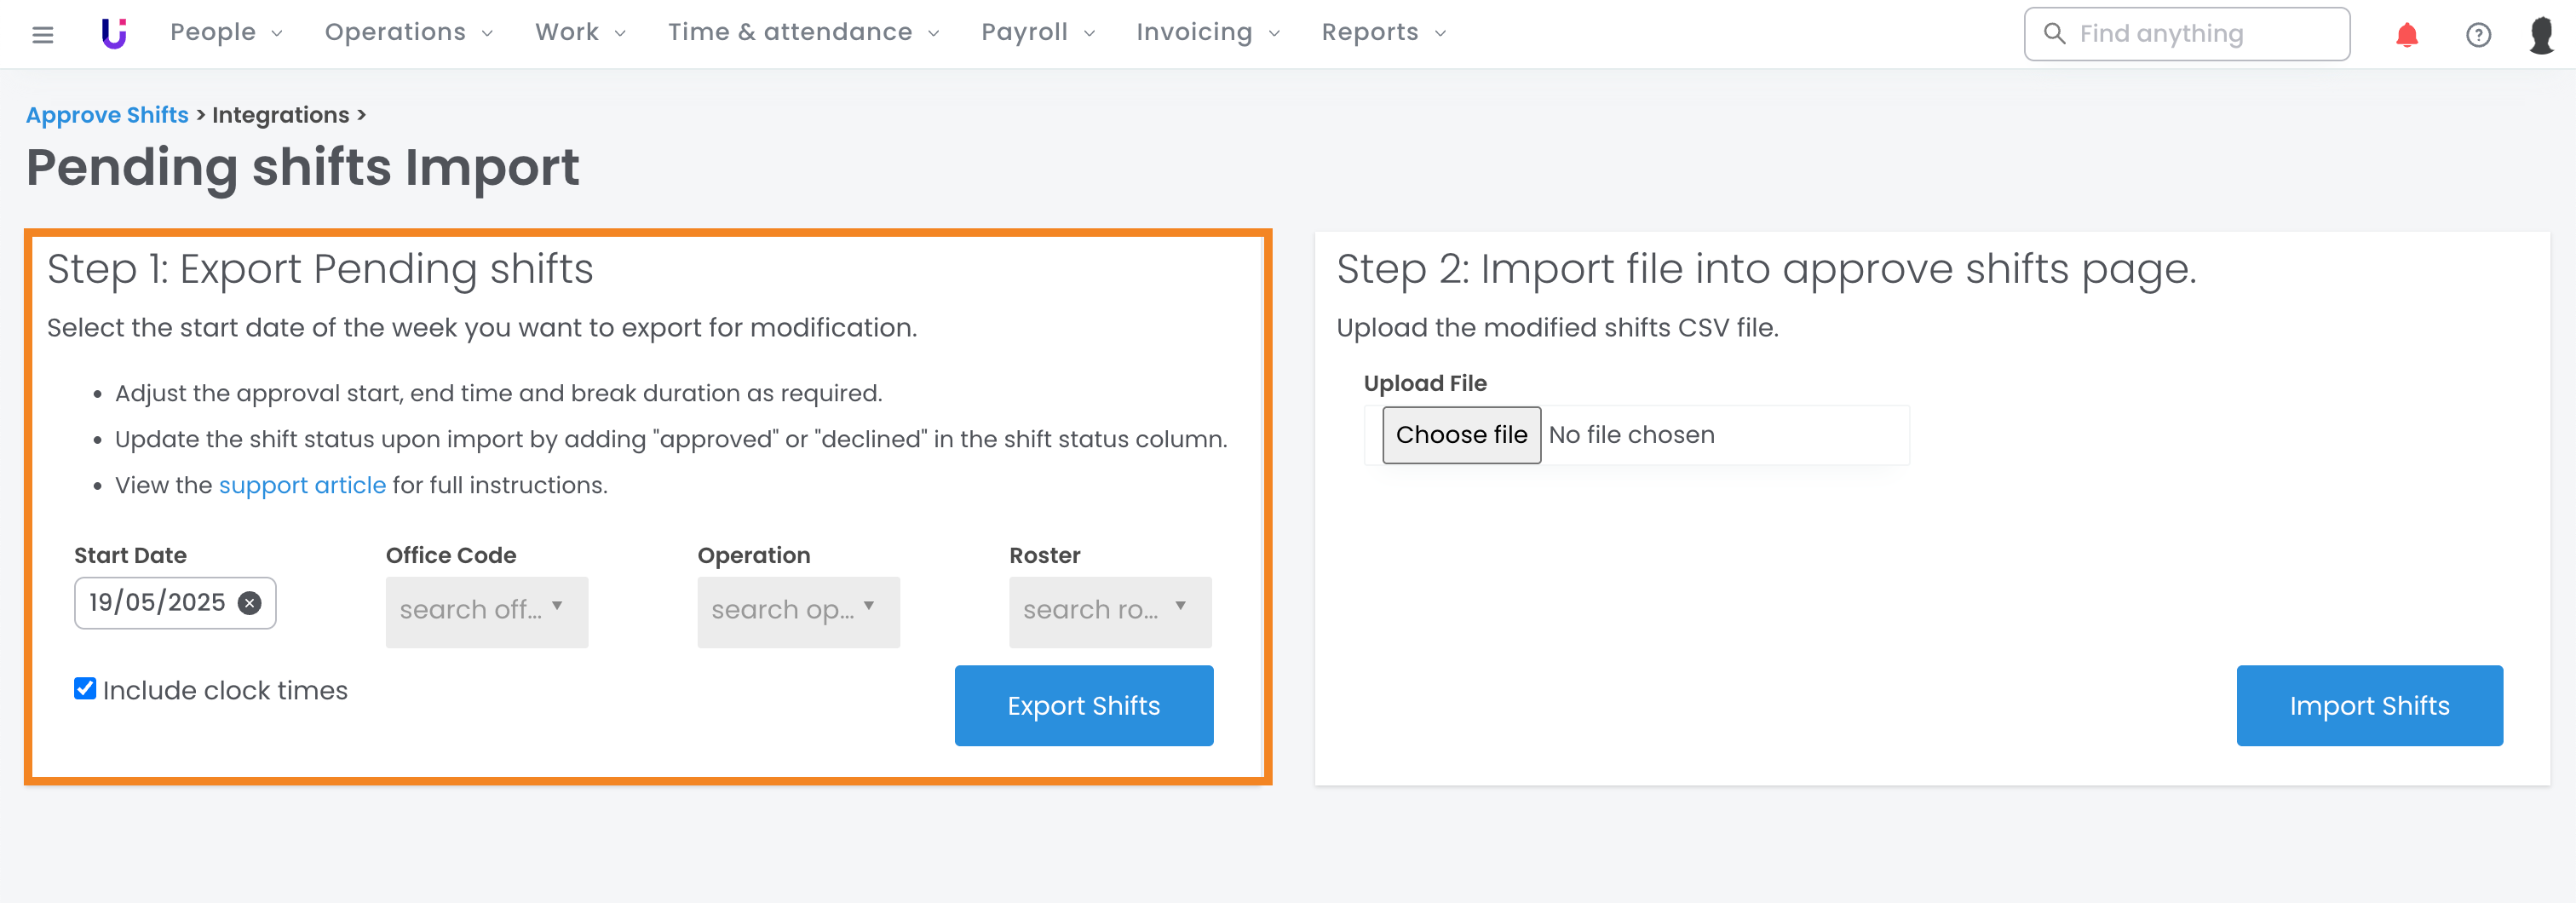This screenshot has height=903, width=2576.
Task: Open the hamburger side menu
Action: tap(42, 35)
